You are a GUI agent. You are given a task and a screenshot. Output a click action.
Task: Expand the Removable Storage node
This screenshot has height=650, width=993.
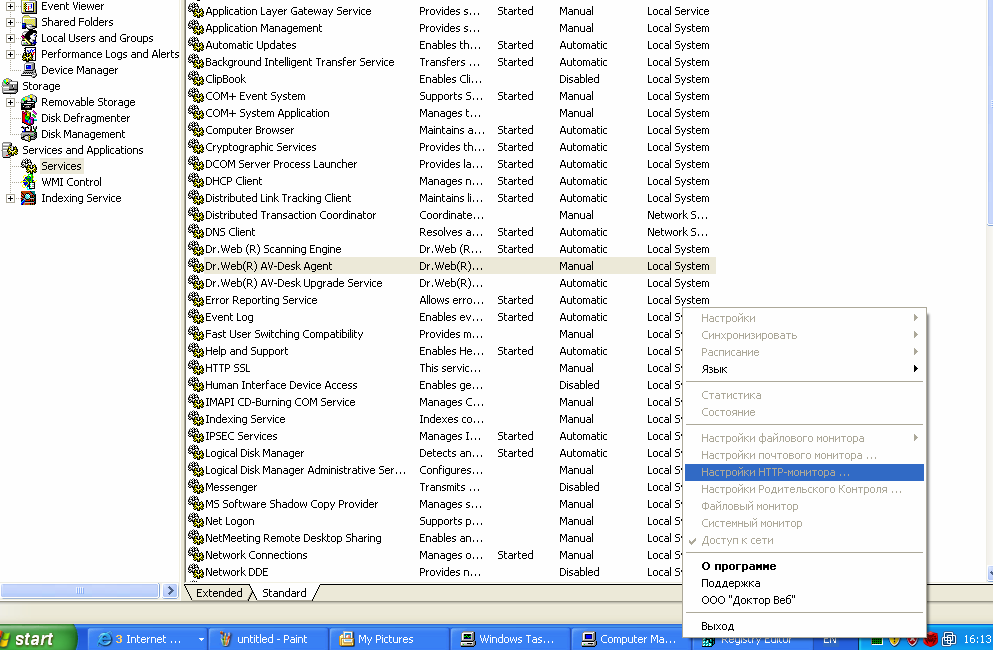(10, 102)
